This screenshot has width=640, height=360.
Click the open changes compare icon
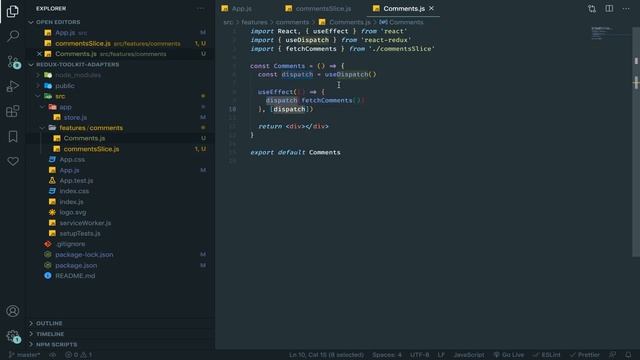point(592,9)
